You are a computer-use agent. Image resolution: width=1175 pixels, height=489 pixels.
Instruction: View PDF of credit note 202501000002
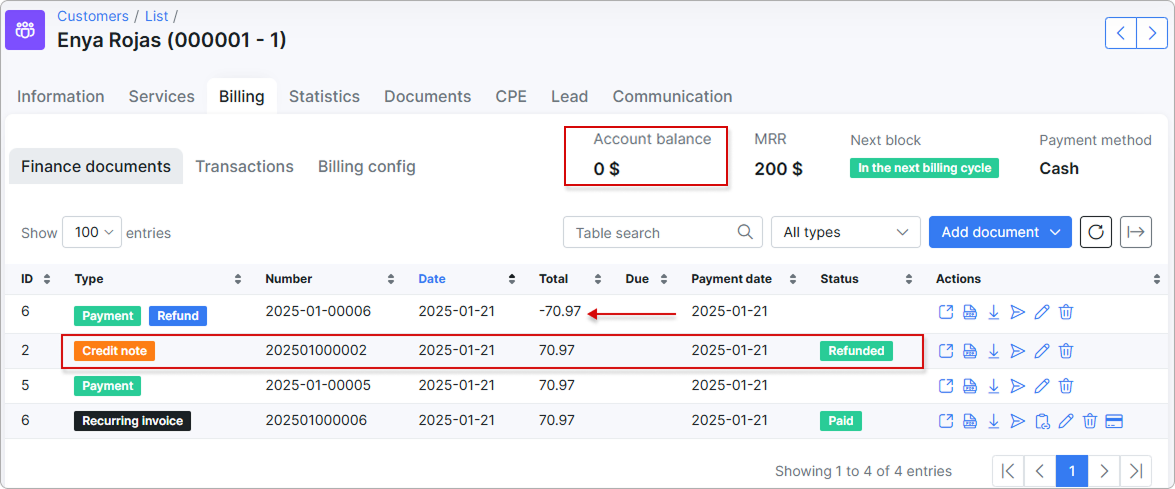[970, 350]
